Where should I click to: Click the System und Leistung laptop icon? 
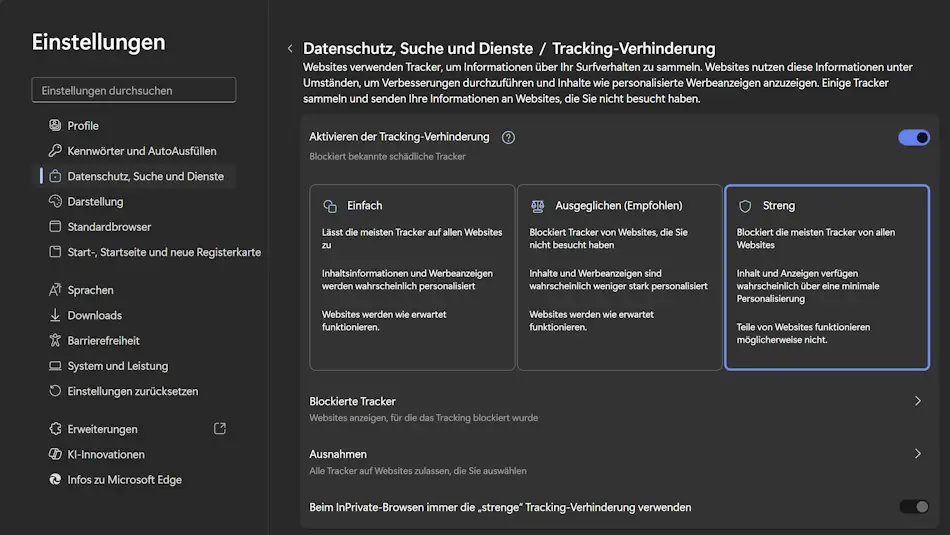pos(55,366)
